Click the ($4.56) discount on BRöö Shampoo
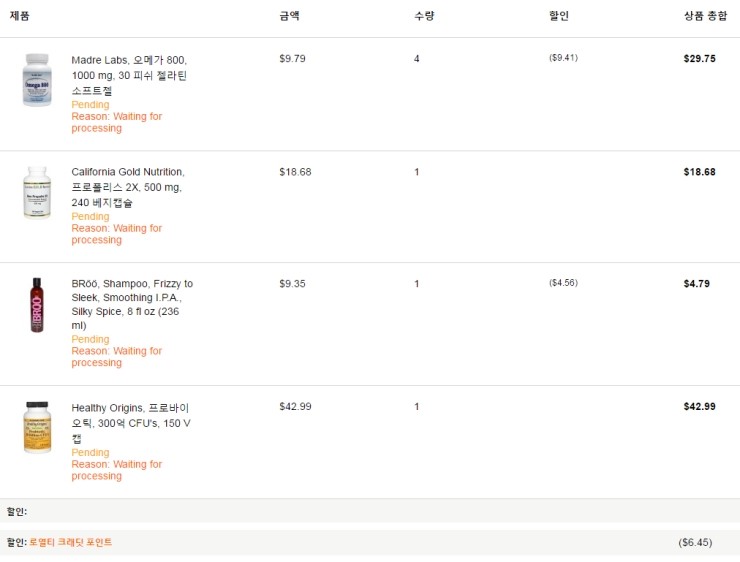This screenshot has height=562, width=740. [563, 283]
